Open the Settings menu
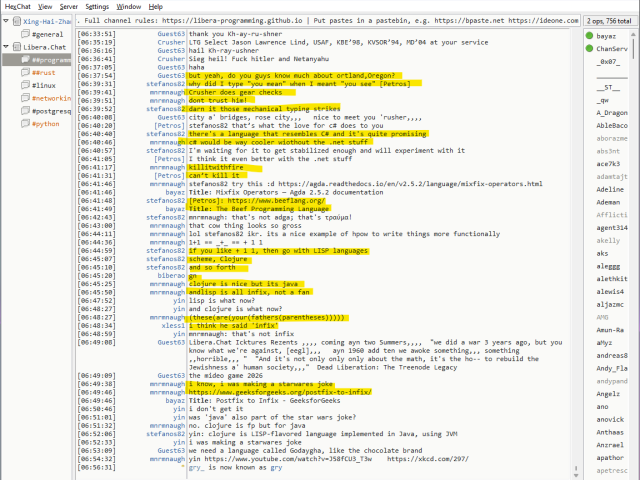This screenshot has width=640, height=480. (97, 6)
